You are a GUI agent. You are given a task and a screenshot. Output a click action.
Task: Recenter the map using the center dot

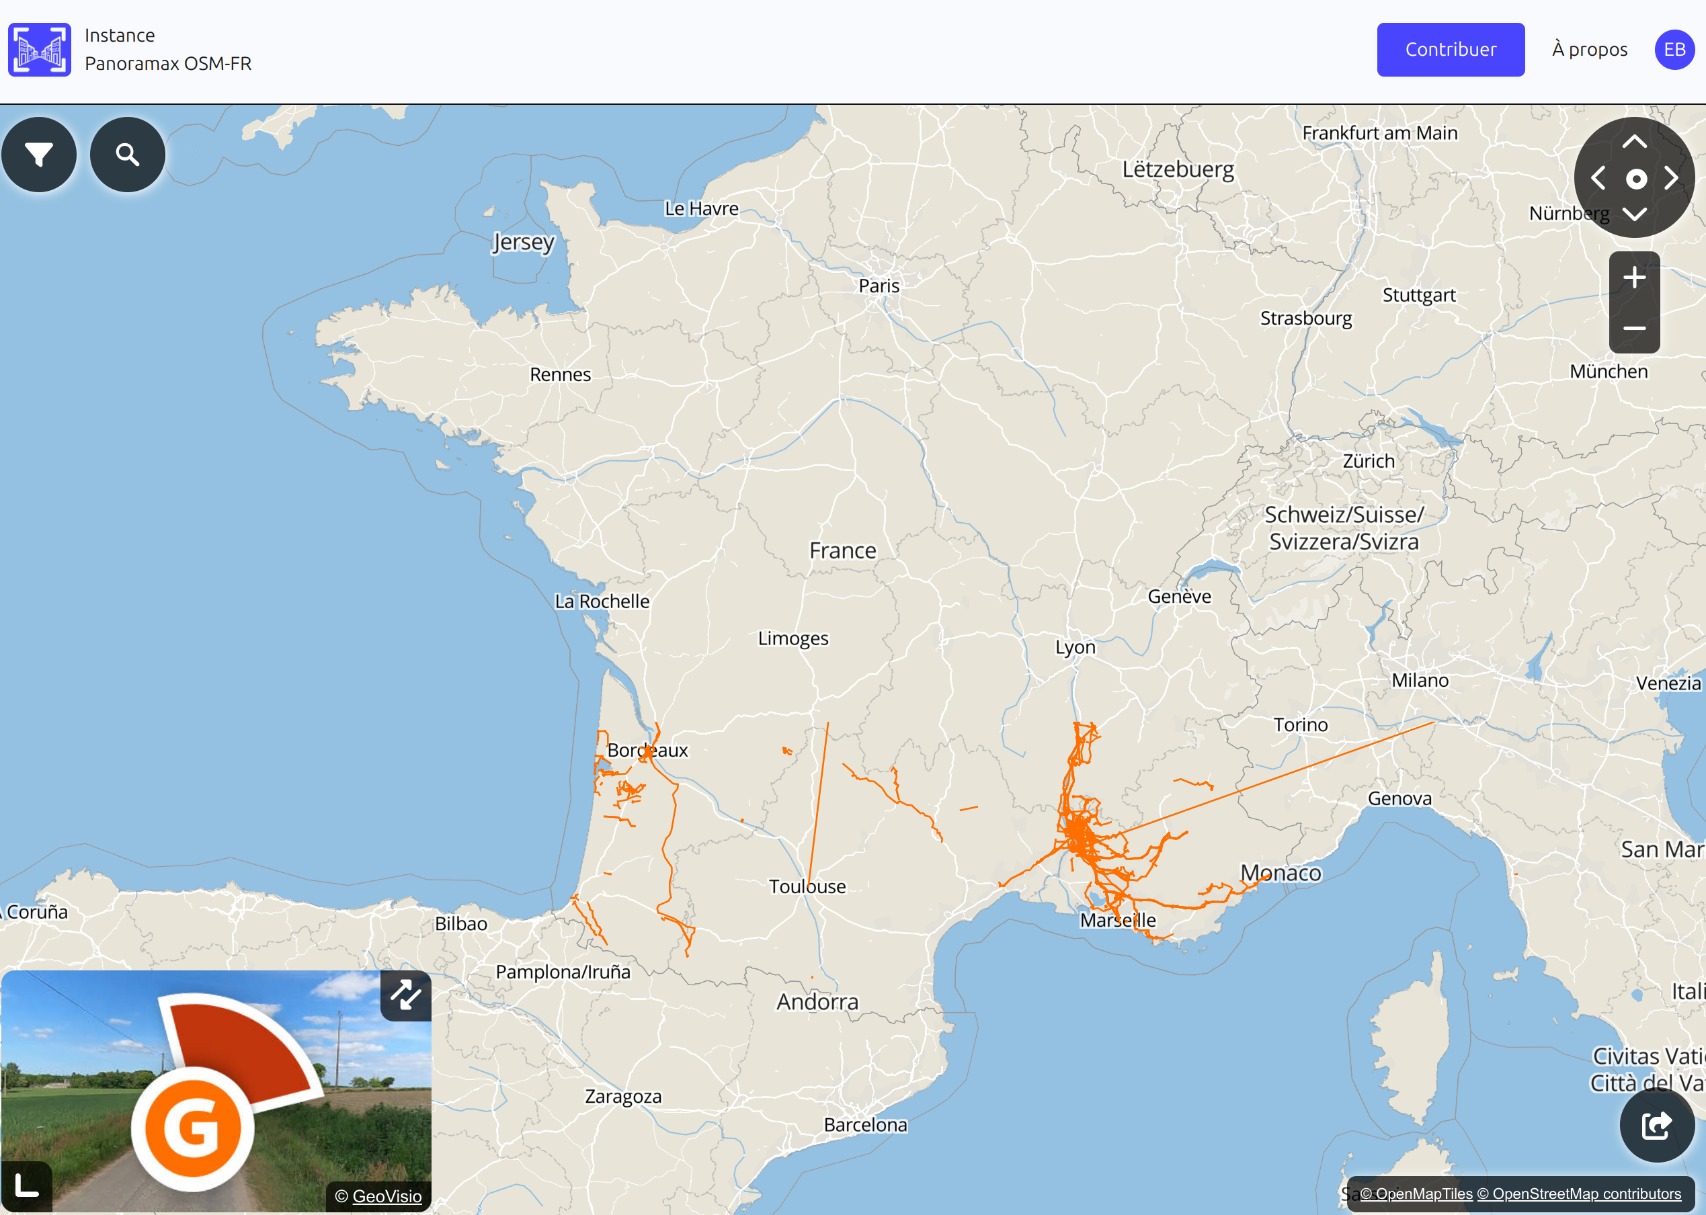coord(1635,179)
